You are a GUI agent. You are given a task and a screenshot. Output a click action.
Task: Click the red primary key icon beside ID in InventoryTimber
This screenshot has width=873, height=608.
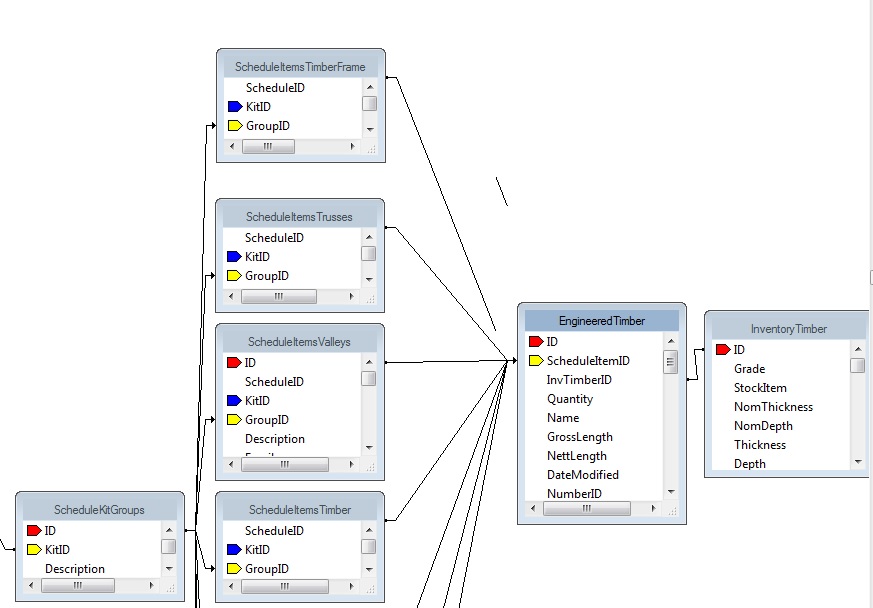tap(723, 349)
